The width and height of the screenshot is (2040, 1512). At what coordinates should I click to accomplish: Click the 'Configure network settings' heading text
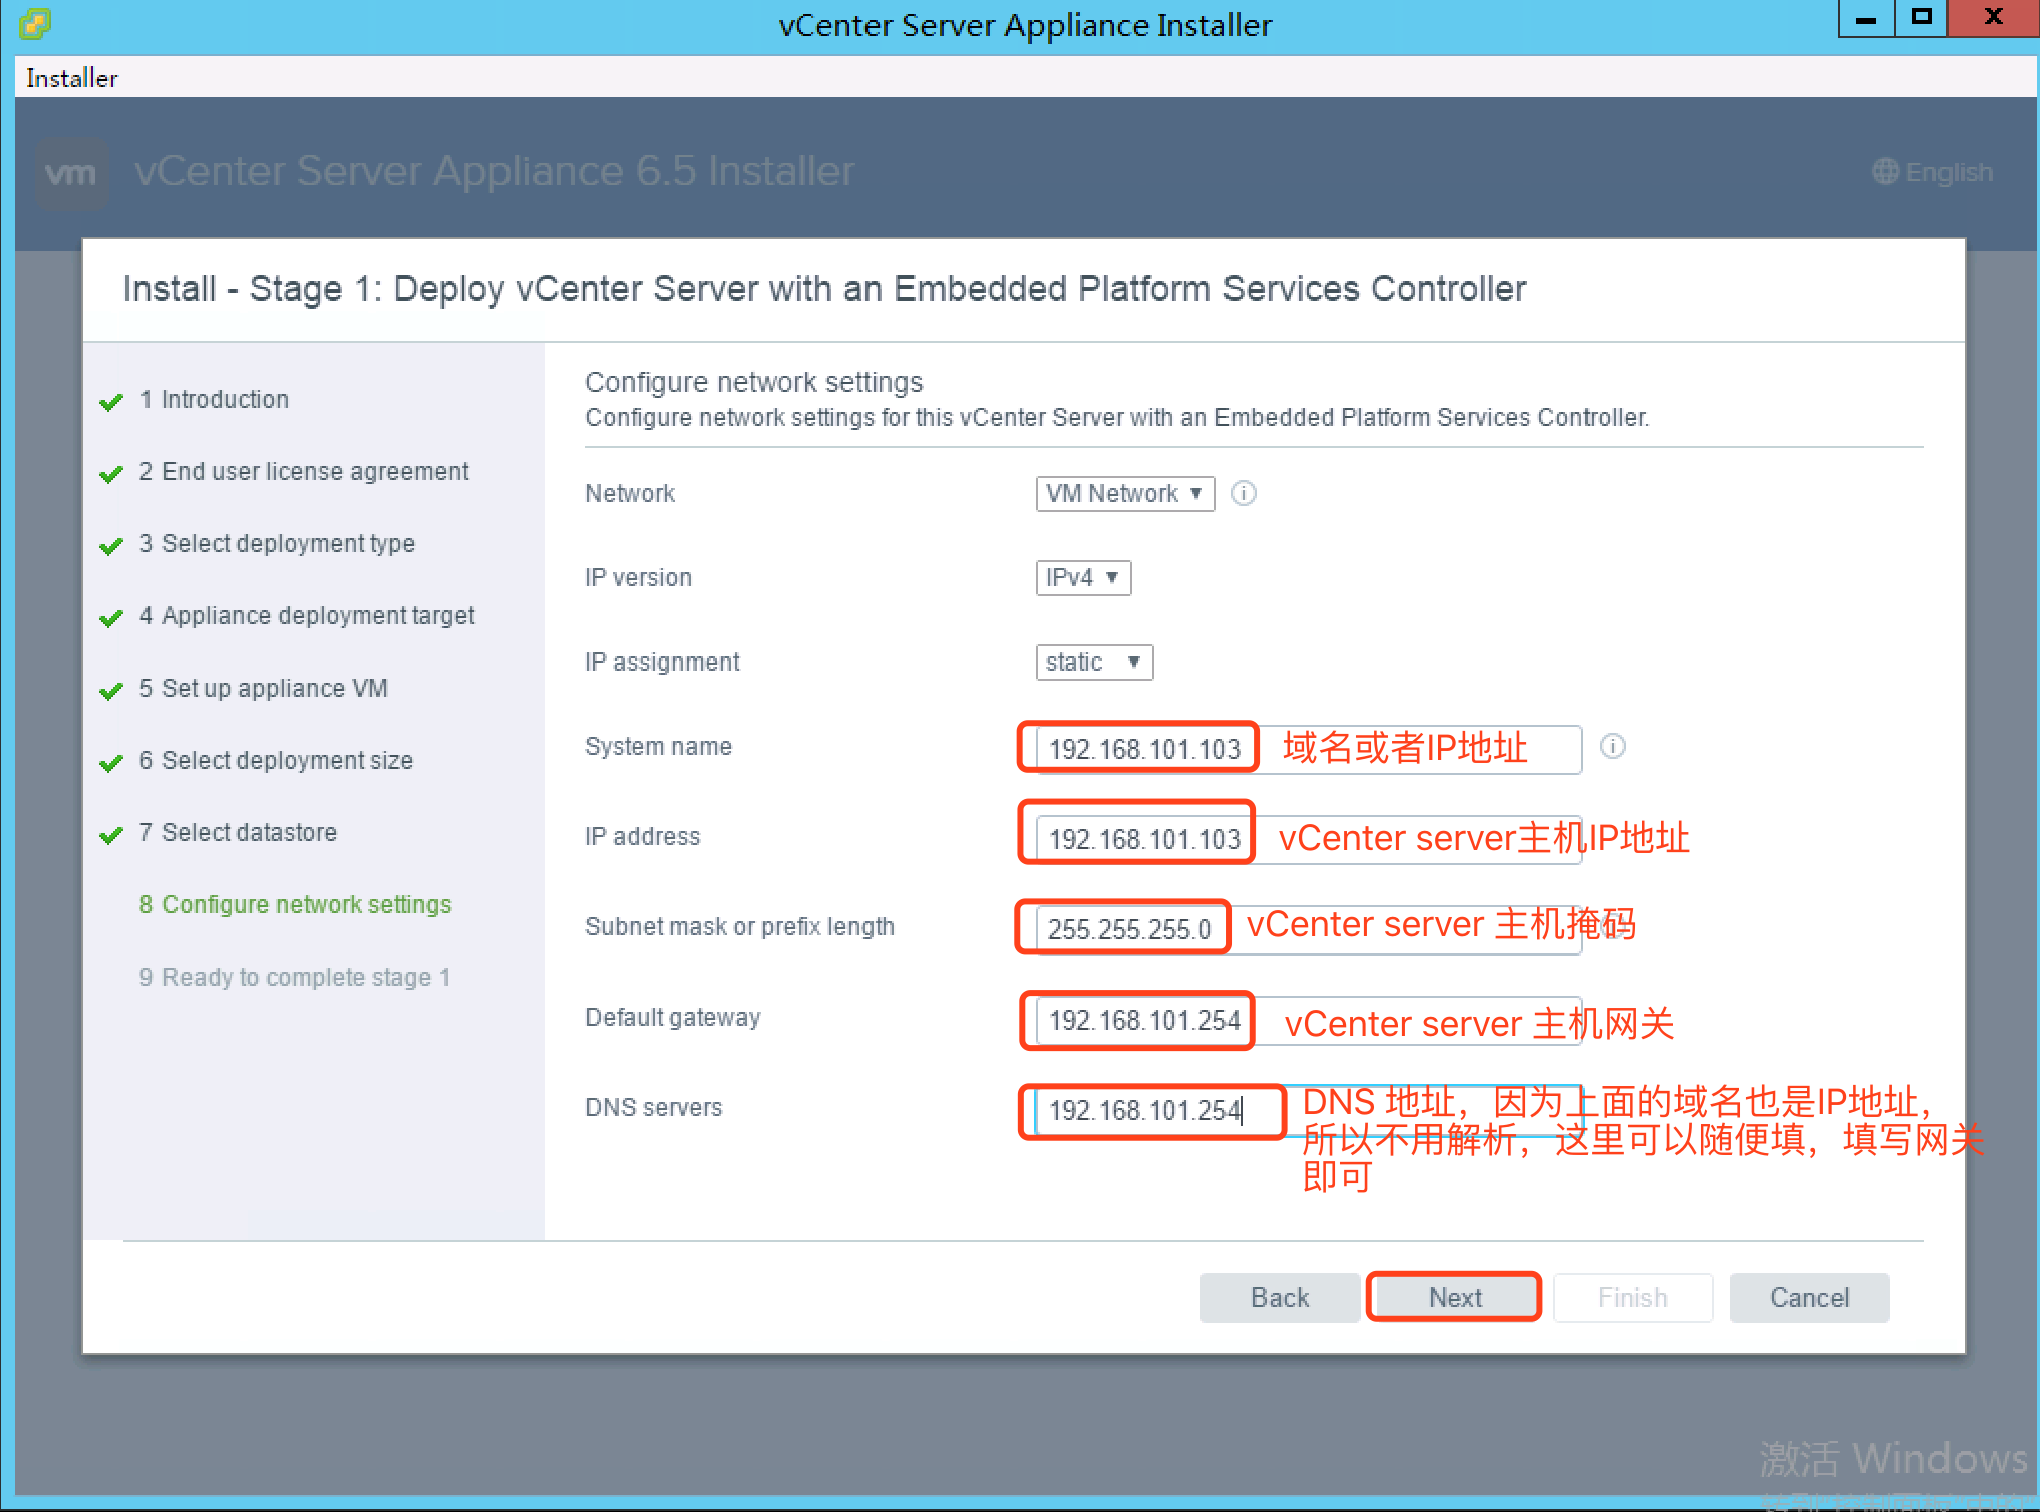754,382
